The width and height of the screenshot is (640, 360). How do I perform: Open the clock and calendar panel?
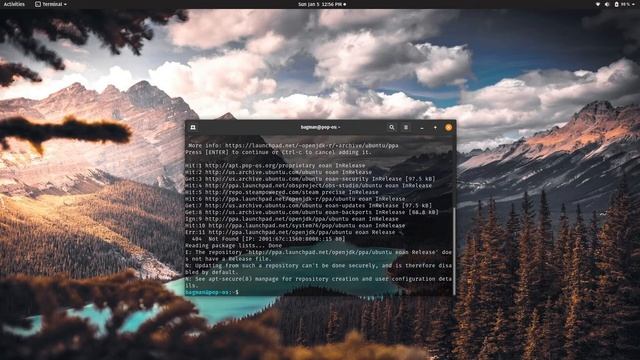(322, 4)
